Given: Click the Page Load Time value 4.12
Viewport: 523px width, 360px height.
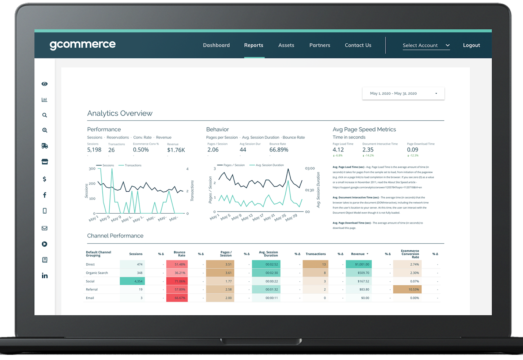Looking at the screenshot, I should [x=338, y=150].
